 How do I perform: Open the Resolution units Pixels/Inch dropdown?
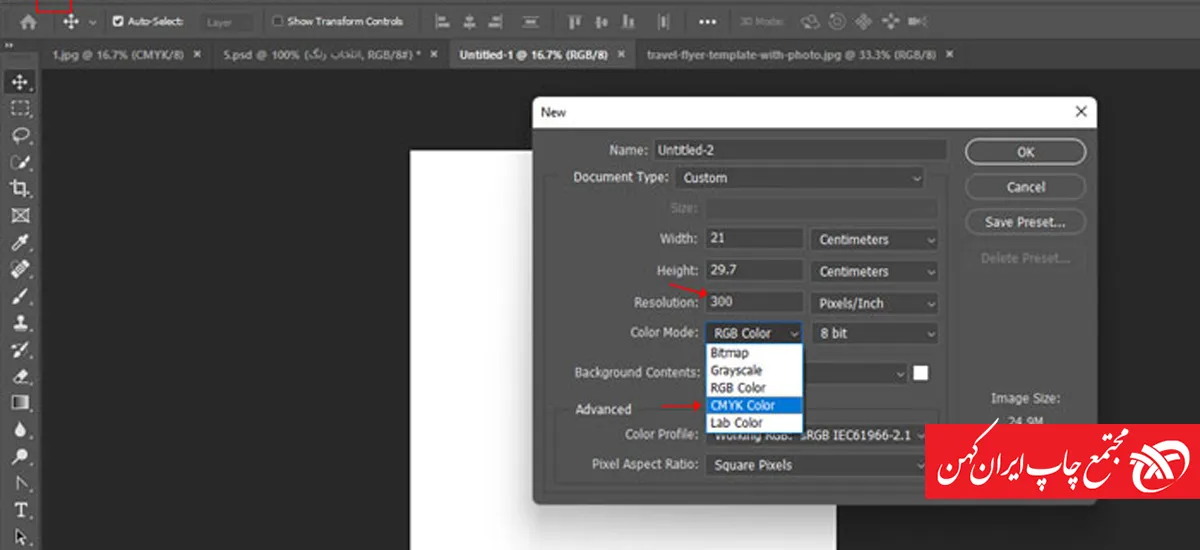point(875,303)
